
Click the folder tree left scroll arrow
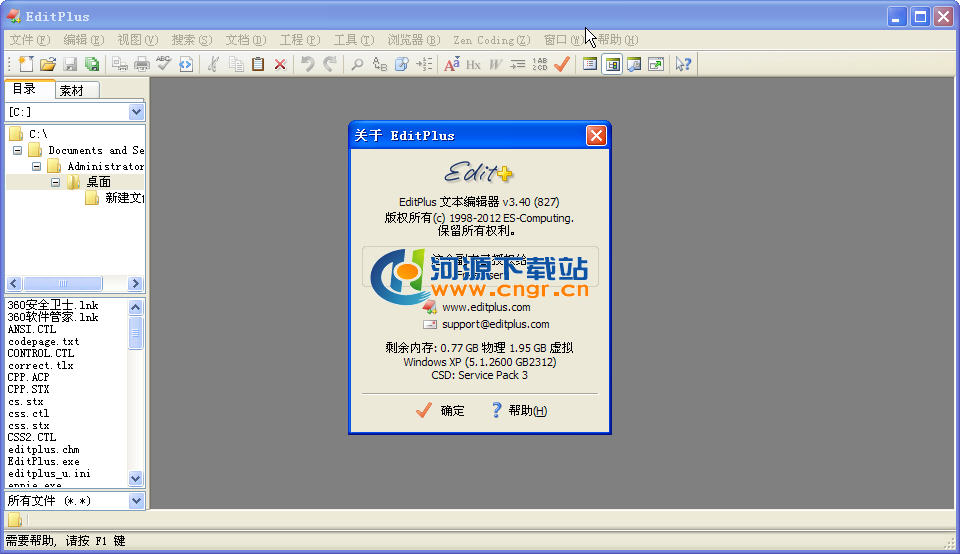(x=14, y=283)
